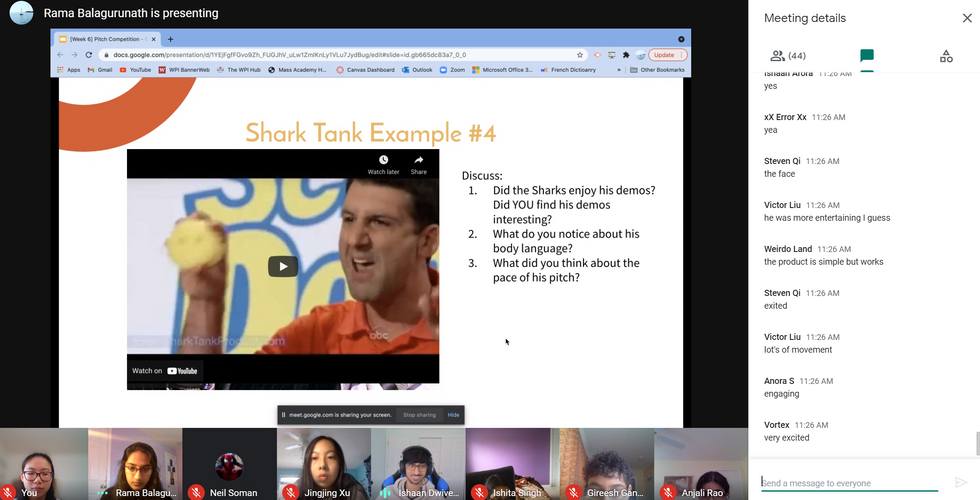The image size is (980, 500).
Task: Click Gireesh's video tile
Action: pyautogui.click(x=606, y=464)
